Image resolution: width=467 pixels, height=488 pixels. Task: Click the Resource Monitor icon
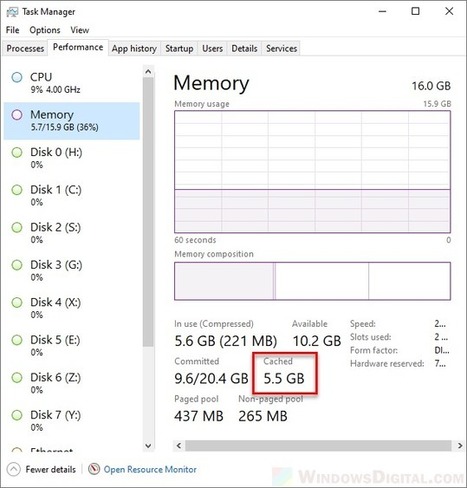coord(94,469)
